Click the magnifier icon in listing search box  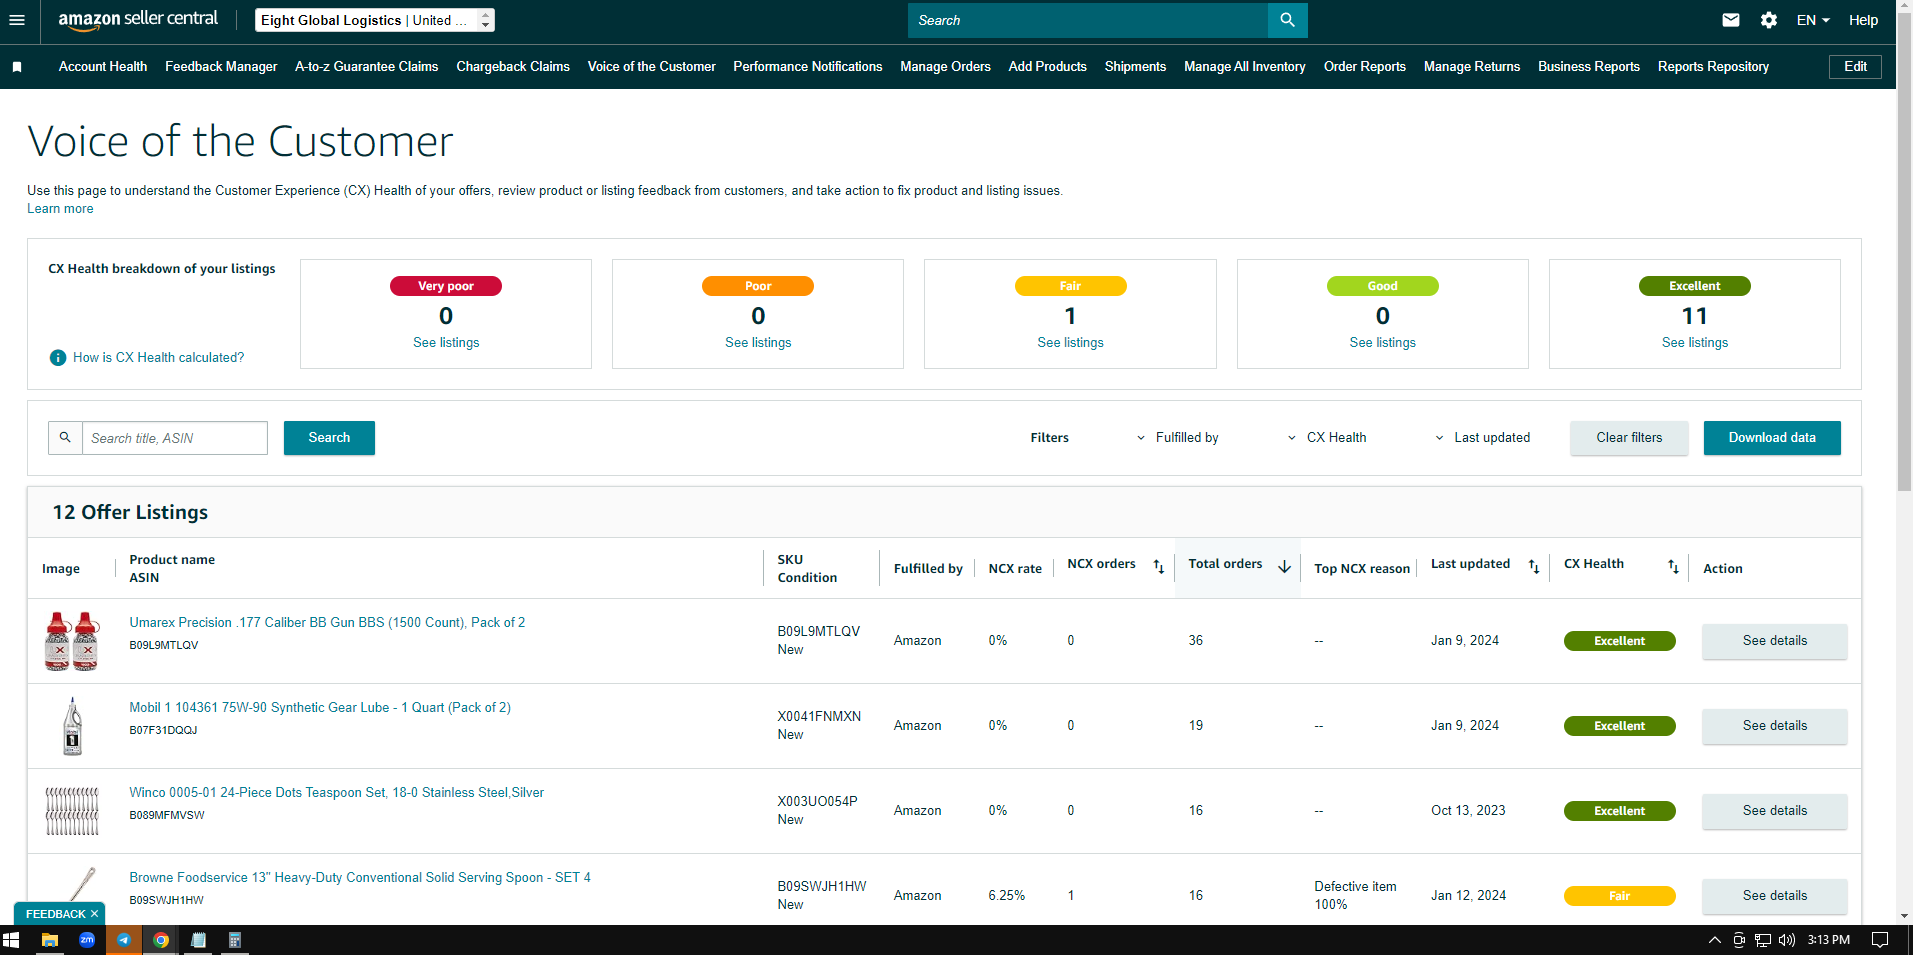65,438
